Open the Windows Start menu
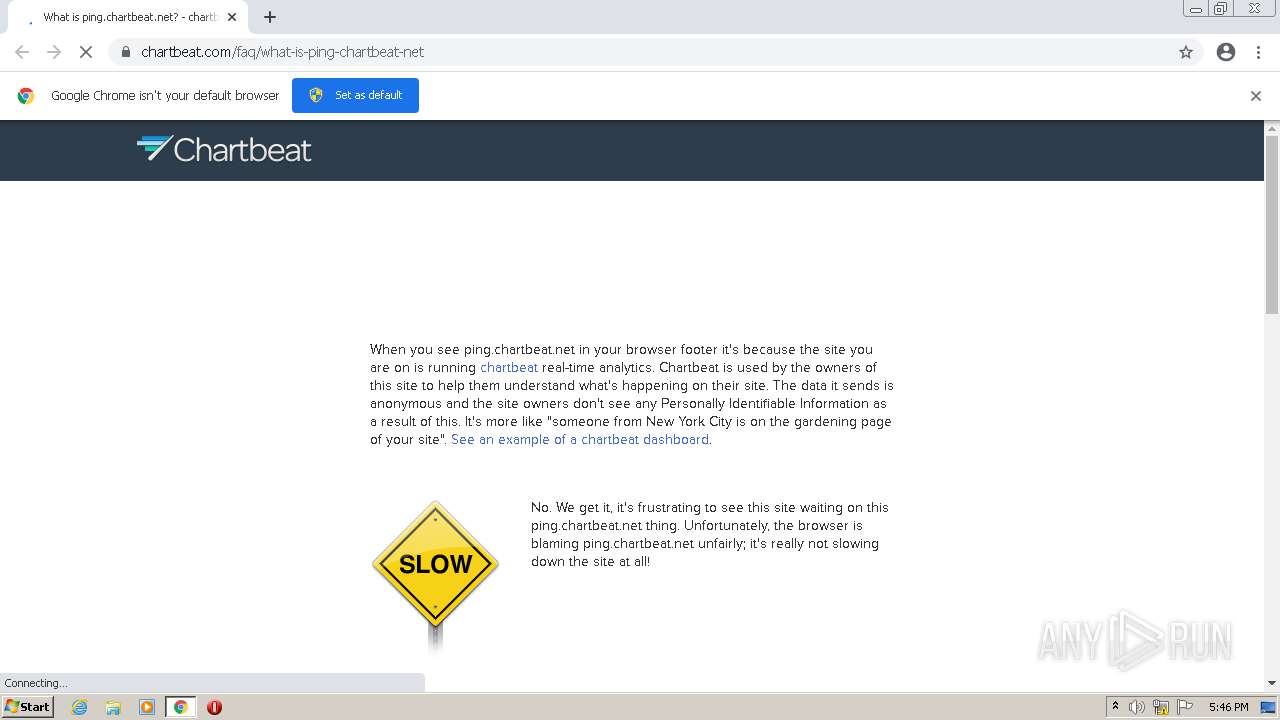 coord(28,706)
